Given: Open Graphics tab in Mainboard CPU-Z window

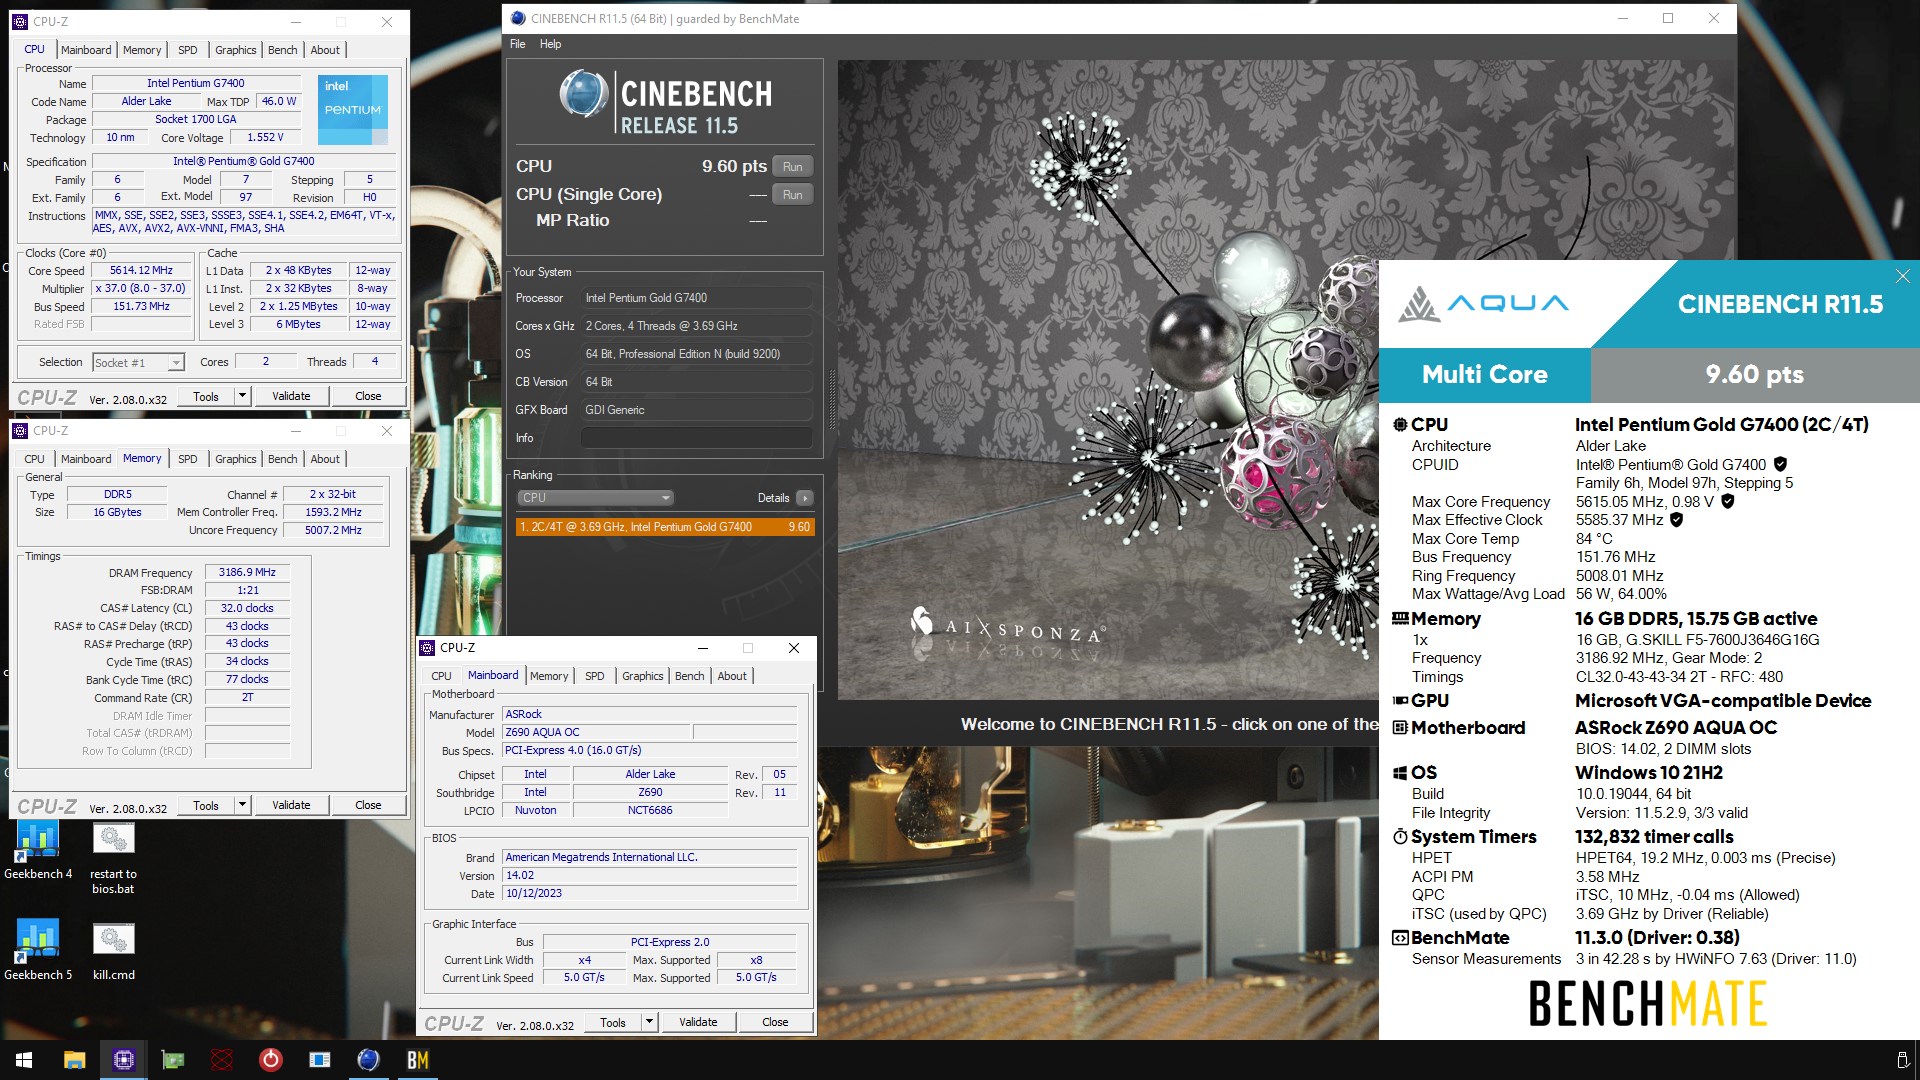Looking at the screenshot, I should point(643,676).
